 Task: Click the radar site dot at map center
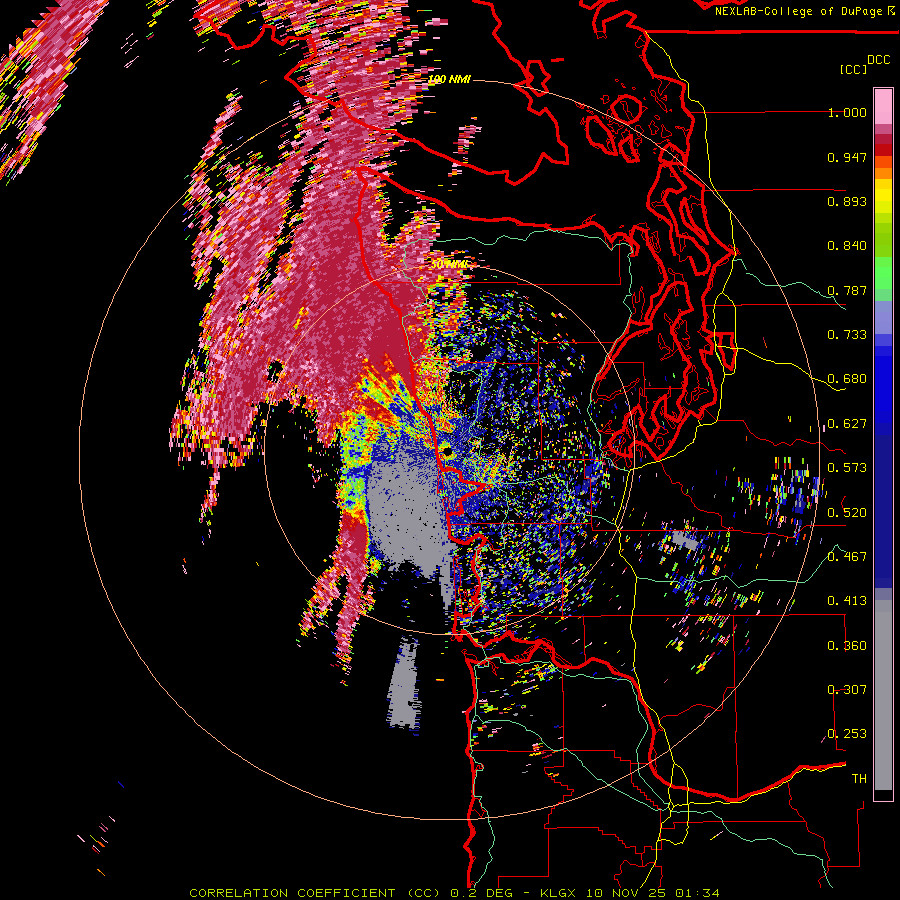click(x=447, y=453)
